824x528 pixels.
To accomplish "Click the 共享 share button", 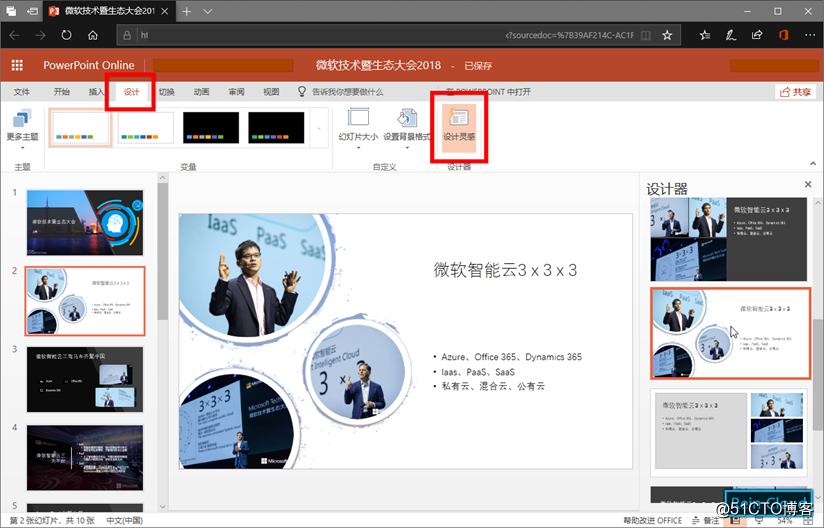I will [x=796, y=92].
